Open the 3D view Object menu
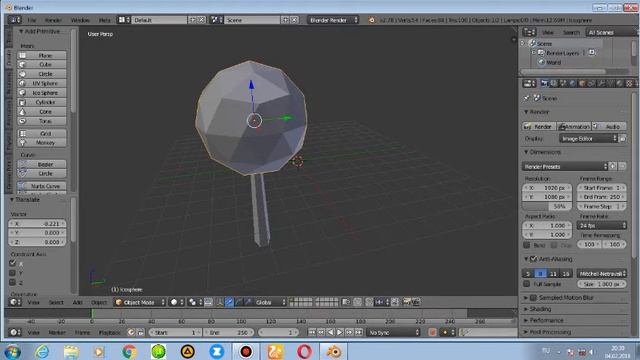Image resolution: width=640 pixels, height=360 pixels. (99, 302)
